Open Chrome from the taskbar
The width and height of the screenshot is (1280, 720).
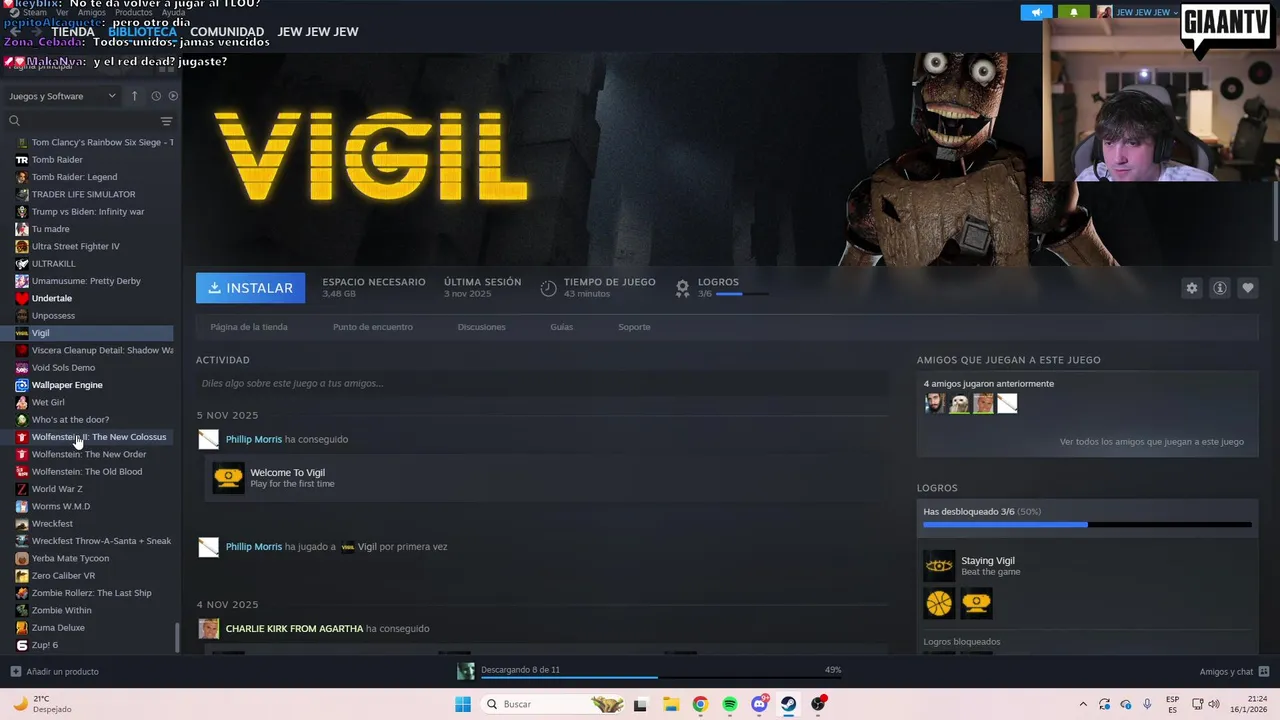(700, 704)
